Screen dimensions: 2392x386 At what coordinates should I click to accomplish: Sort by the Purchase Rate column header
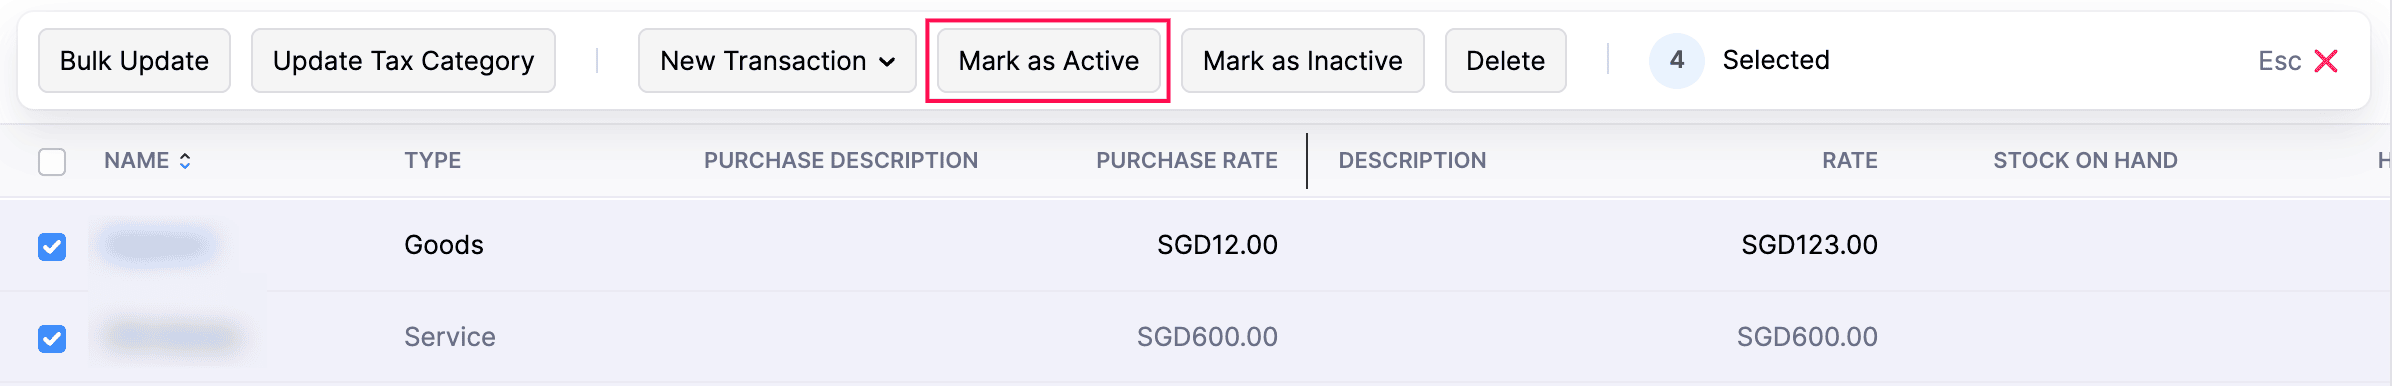coord(1186,161)
